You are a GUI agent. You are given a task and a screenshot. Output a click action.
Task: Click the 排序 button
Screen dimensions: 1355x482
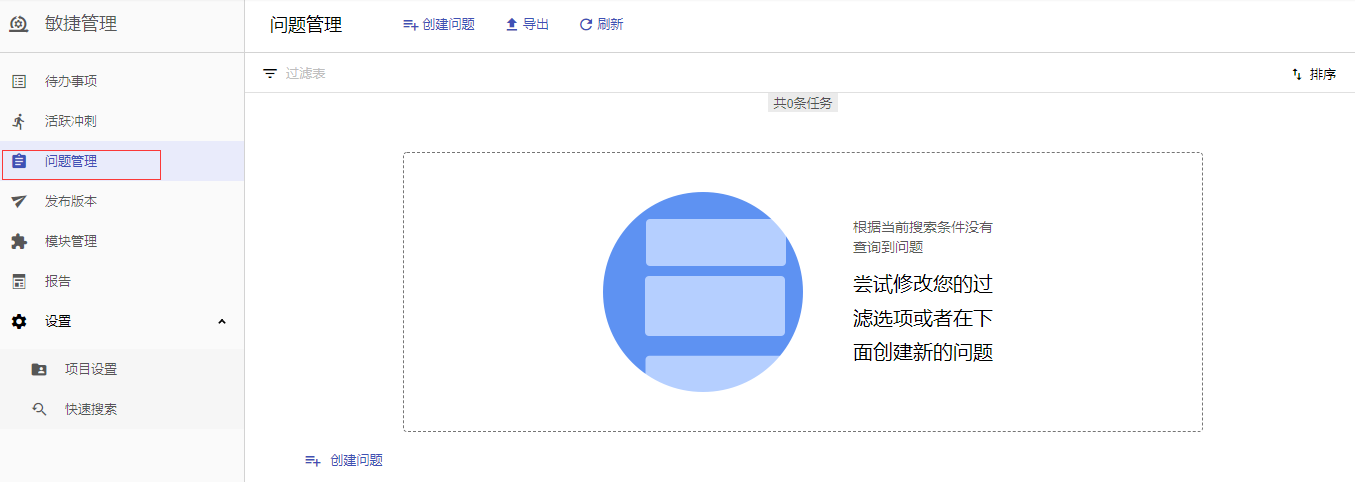point(1313,74)
